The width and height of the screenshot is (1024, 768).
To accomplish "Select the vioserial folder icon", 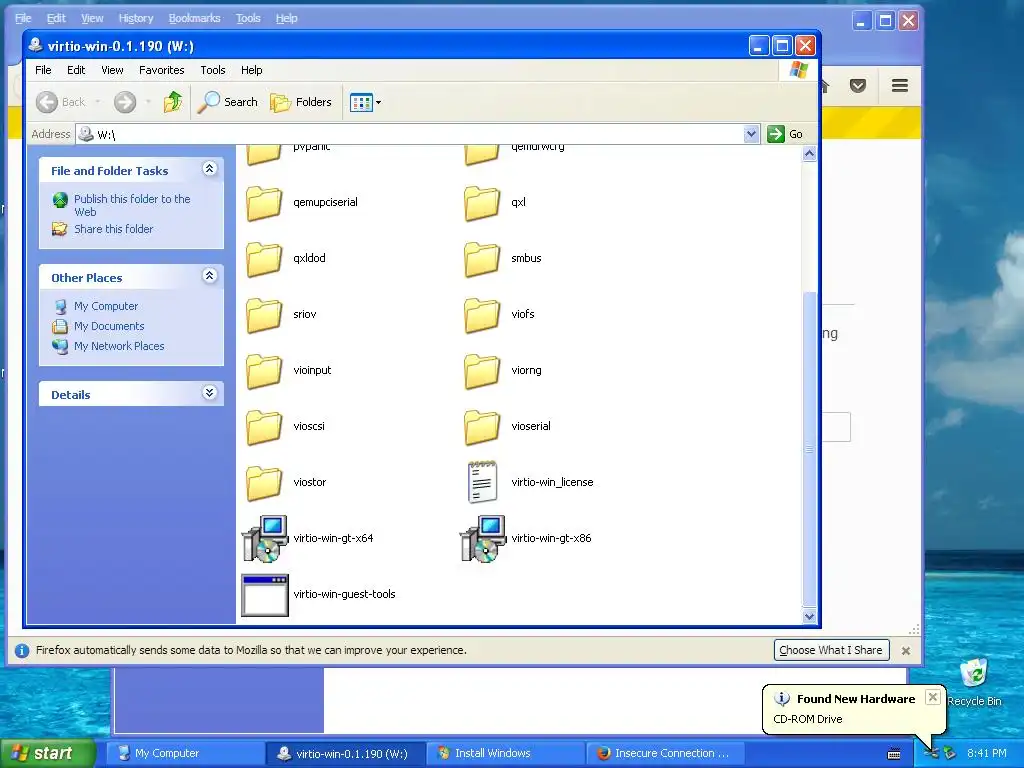I will pos(482,427).
